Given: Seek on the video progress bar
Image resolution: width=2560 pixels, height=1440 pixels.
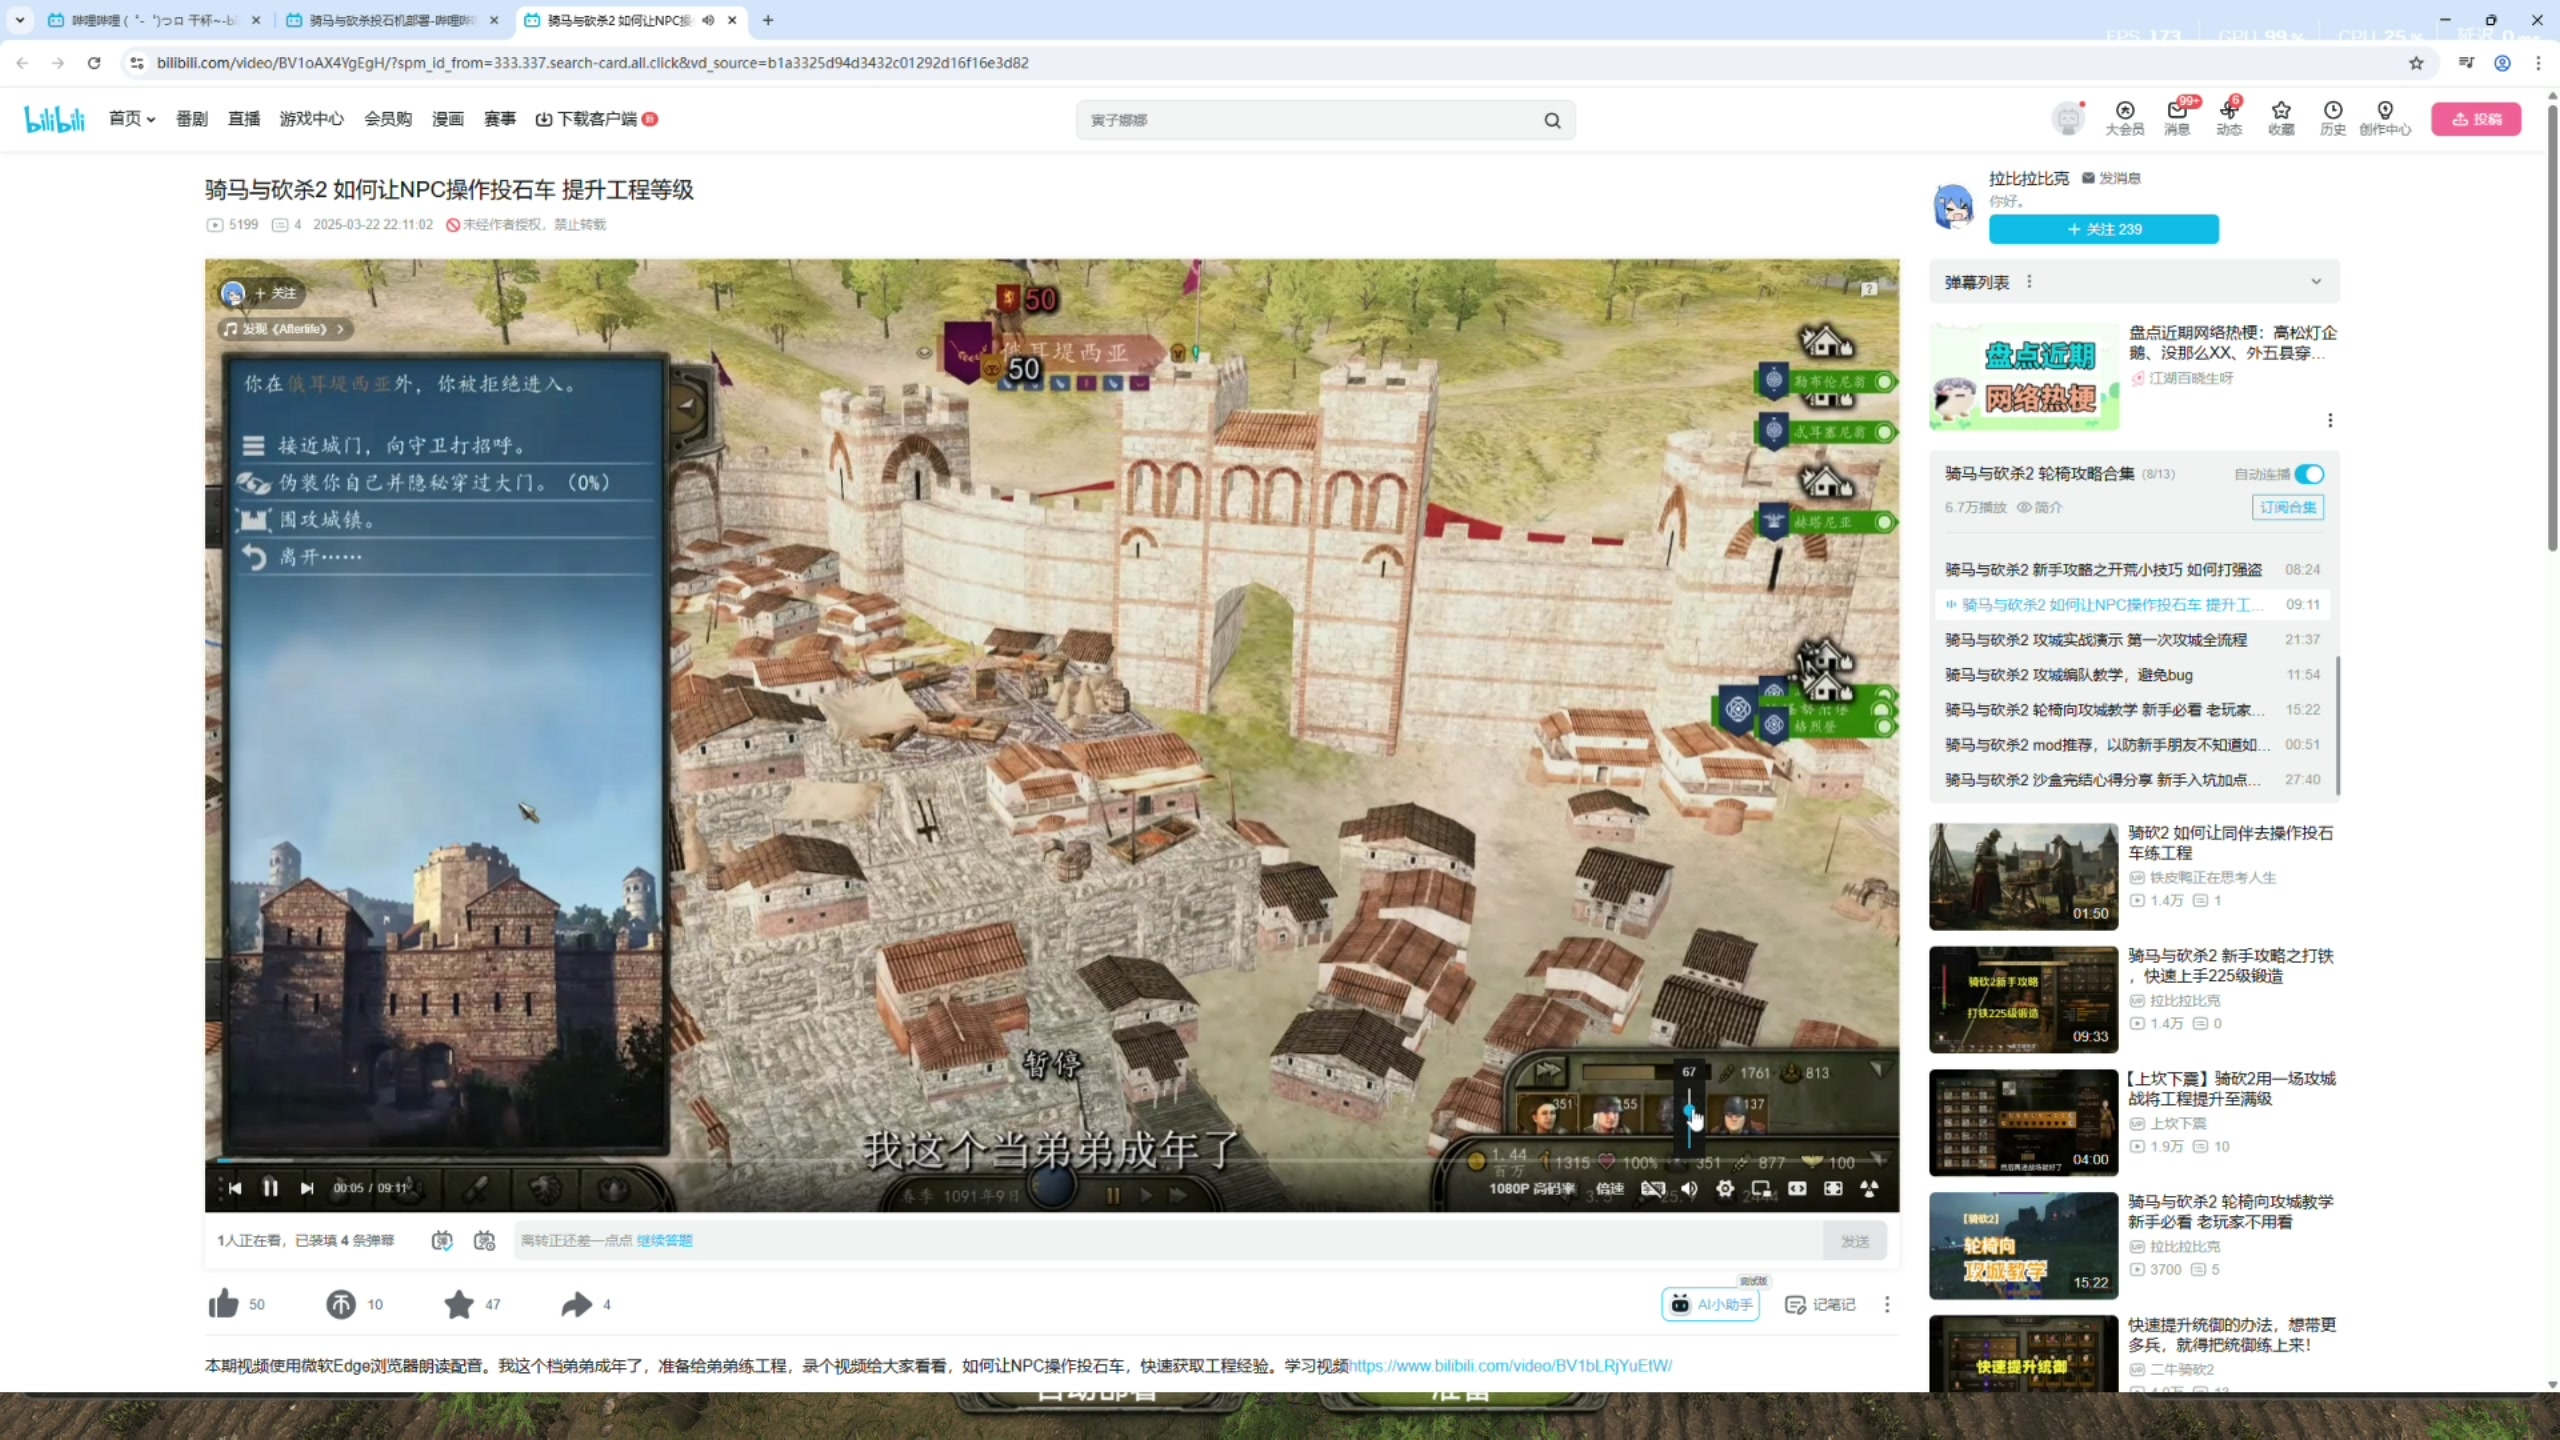Looking at the screenshot, I should click(x=1052, y=1160).
